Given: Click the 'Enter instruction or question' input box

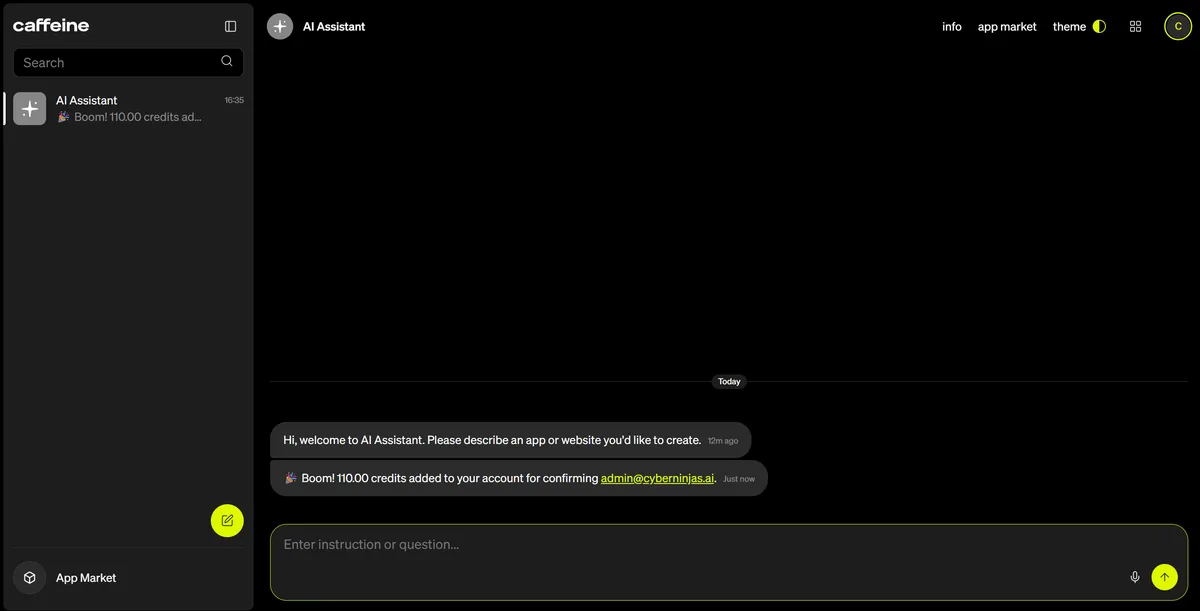Looking at the screenshot, I should point(700,545).
